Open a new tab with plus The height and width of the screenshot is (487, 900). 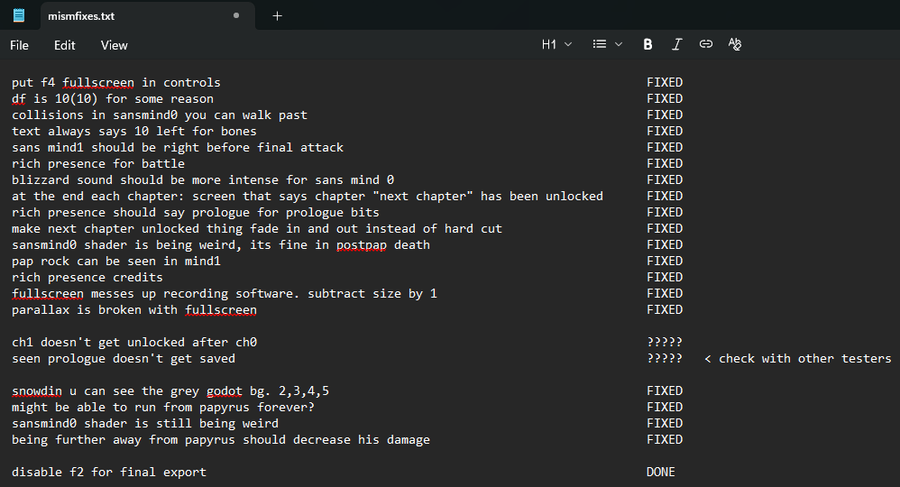coord(277,16)
